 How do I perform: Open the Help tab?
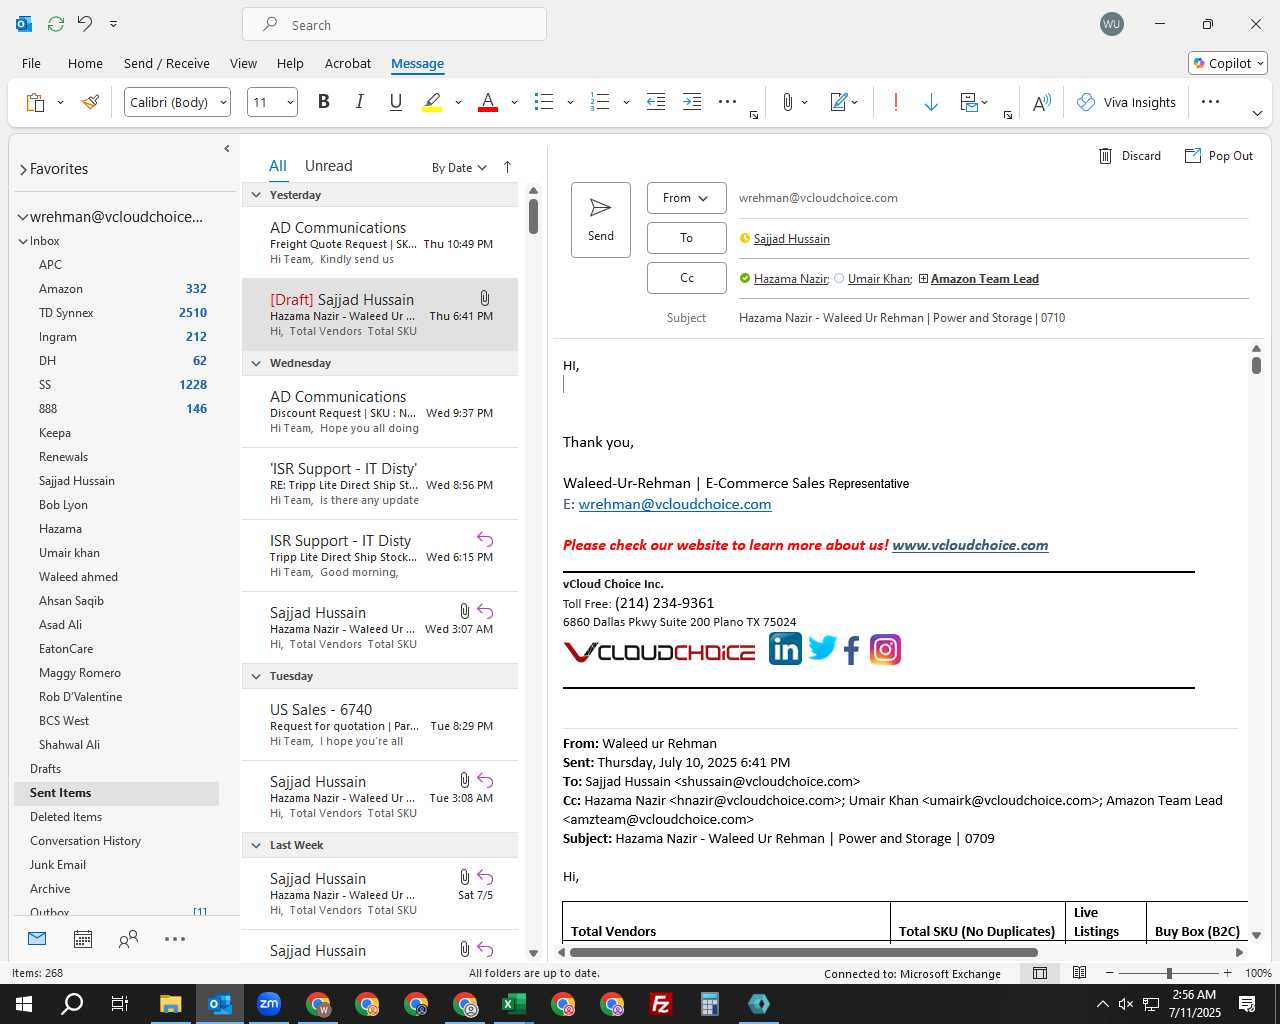tap(290, 63)
